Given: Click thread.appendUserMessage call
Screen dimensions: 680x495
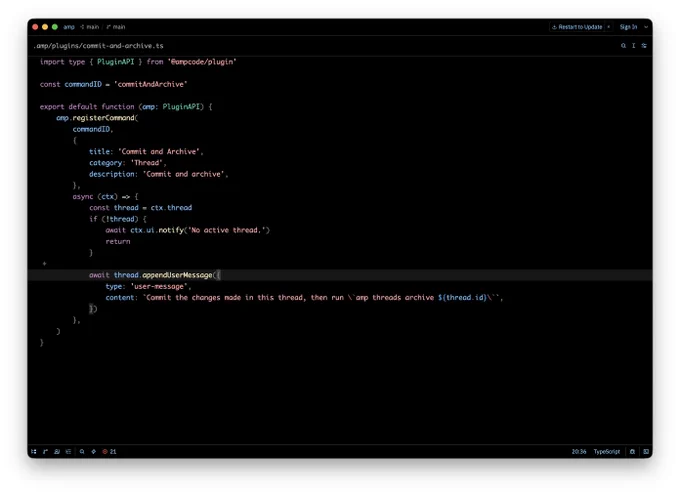Looking at the screenshot, I should pyautogui.click(x=163, y=275).
